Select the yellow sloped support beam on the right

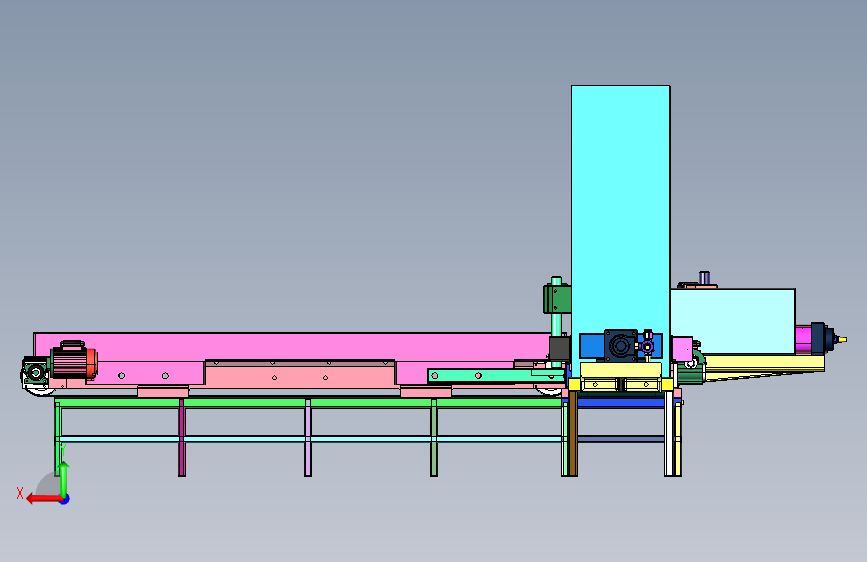[x=763, y=367]
